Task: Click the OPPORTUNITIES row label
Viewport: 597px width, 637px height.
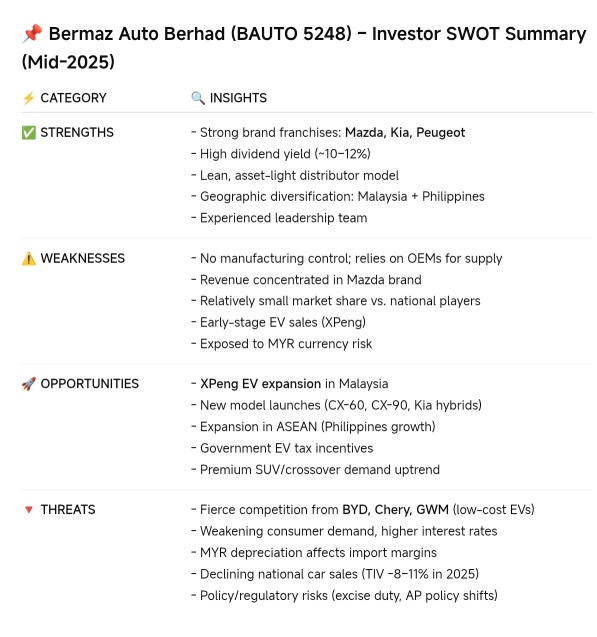Action: [x=90, y=384]
